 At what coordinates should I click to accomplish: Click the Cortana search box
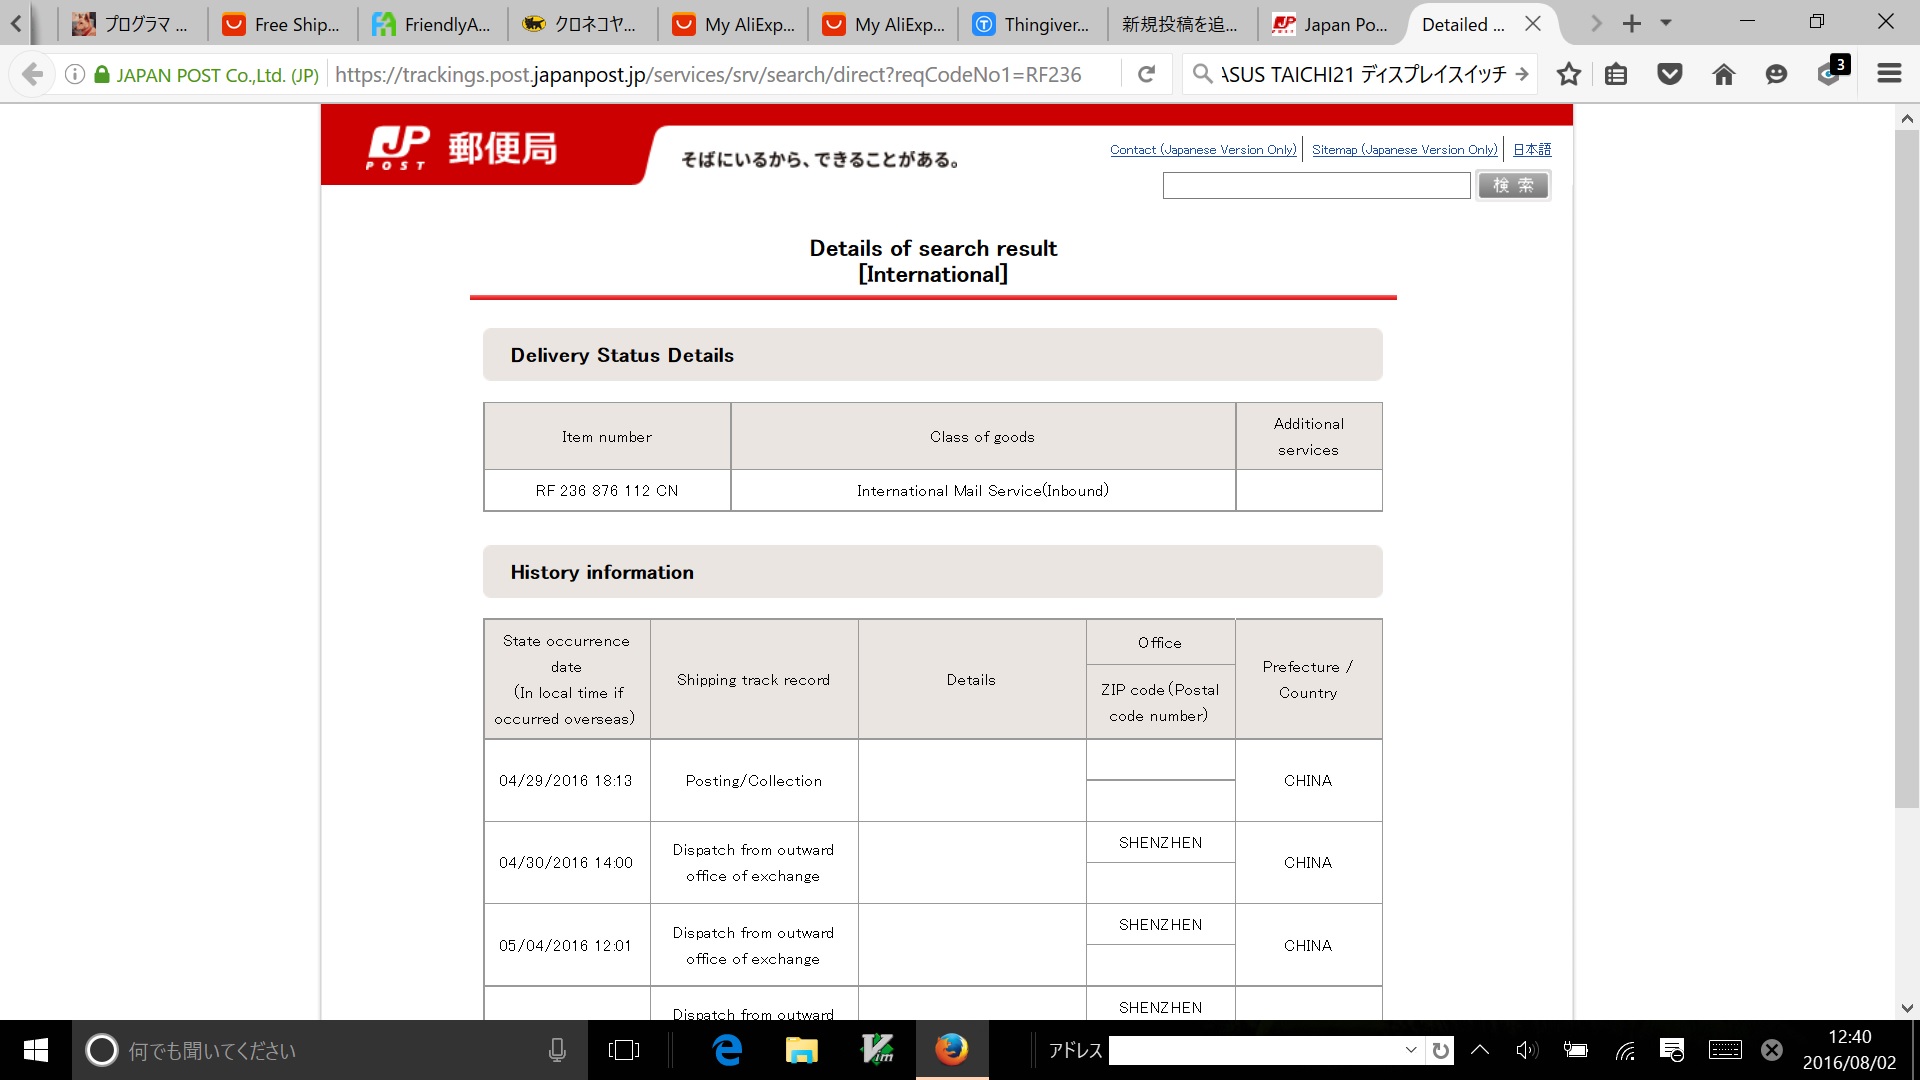pyautogui.click(x=330, y=1050)
